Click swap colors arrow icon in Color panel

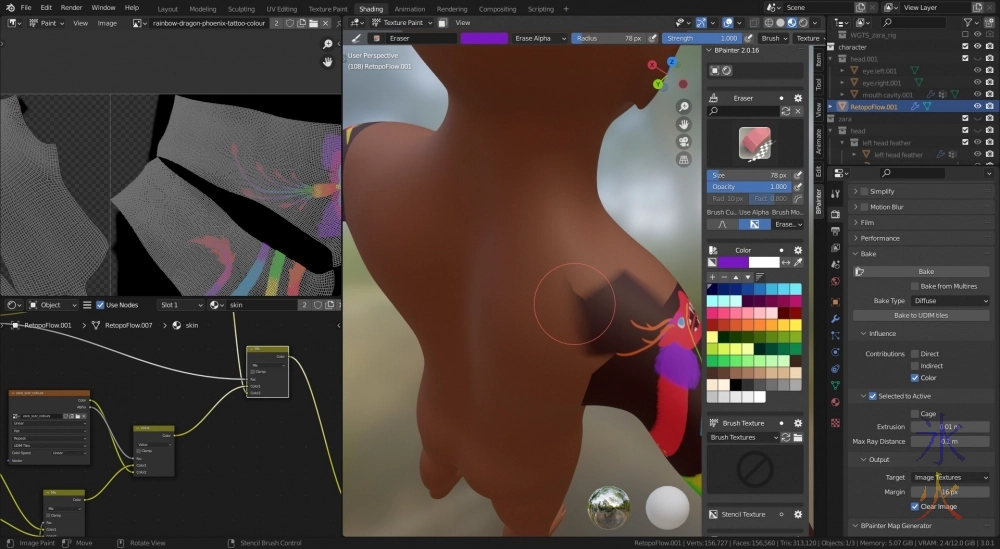tap(786, 262)
